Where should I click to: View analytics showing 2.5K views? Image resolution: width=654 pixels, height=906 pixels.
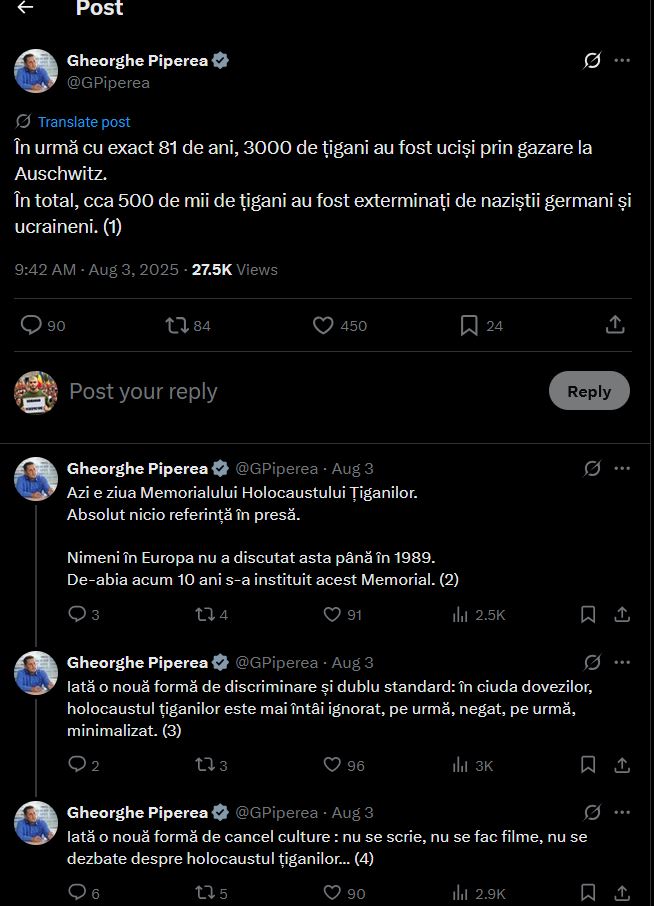[x=478, y=615]
